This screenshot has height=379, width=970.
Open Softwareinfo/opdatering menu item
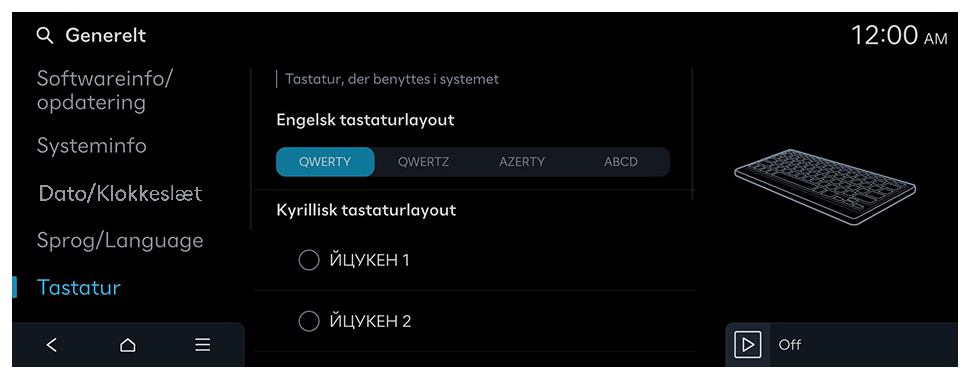(105, 90)
